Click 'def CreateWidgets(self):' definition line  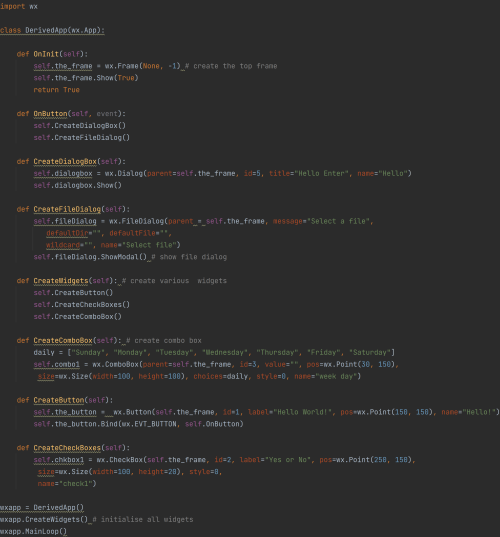[67, 281]
